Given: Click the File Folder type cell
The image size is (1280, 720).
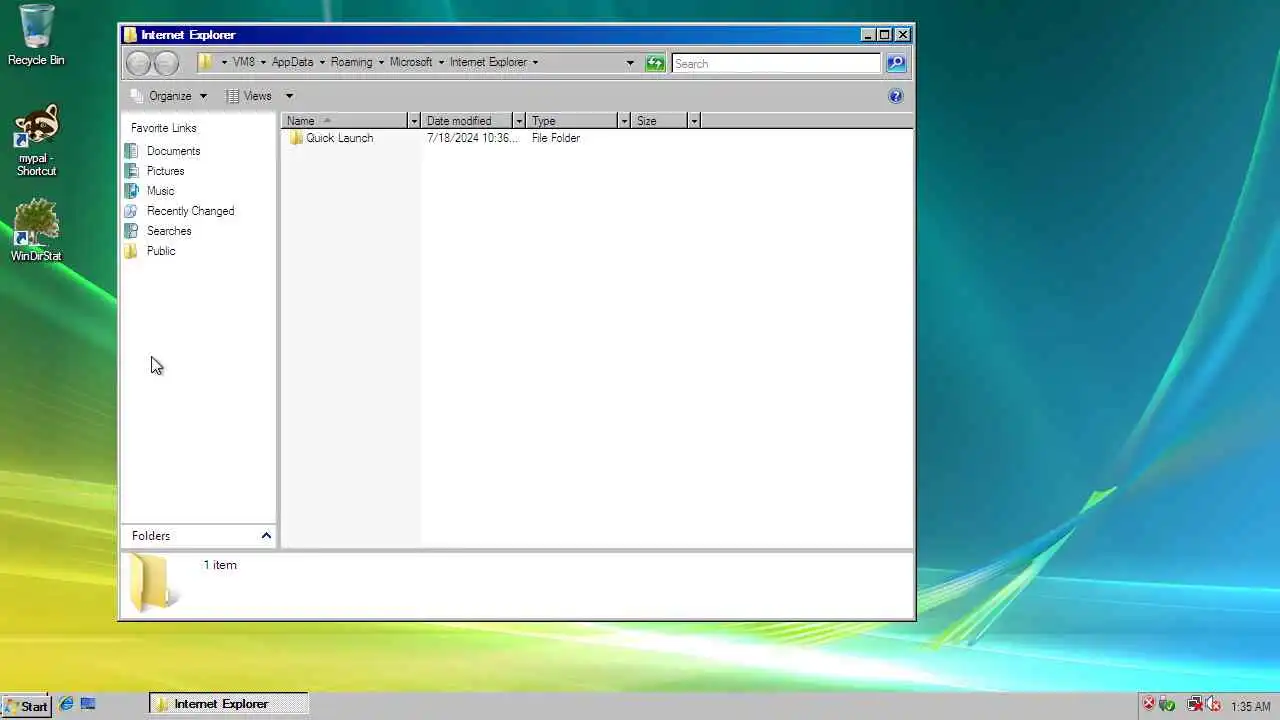Looking at the screenshot, I should pos(556,138).
